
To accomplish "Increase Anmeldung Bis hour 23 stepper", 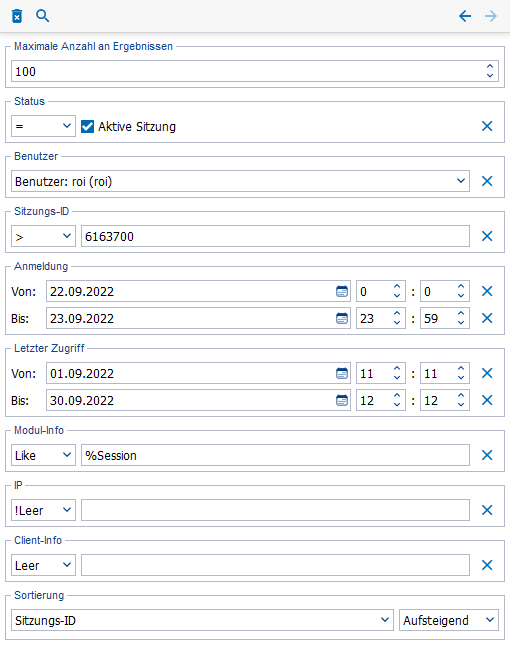I will click(397, 314).
